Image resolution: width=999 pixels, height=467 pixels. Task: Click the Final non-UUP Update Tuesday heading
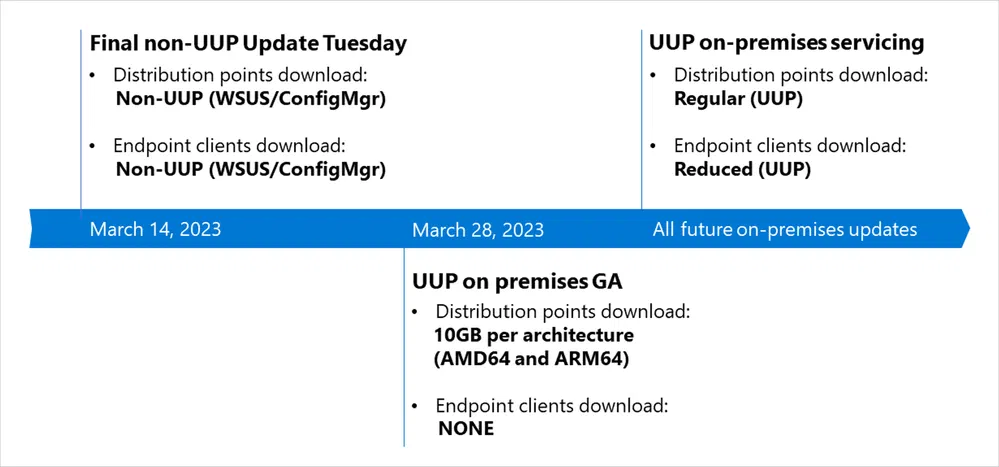[248, 43]
